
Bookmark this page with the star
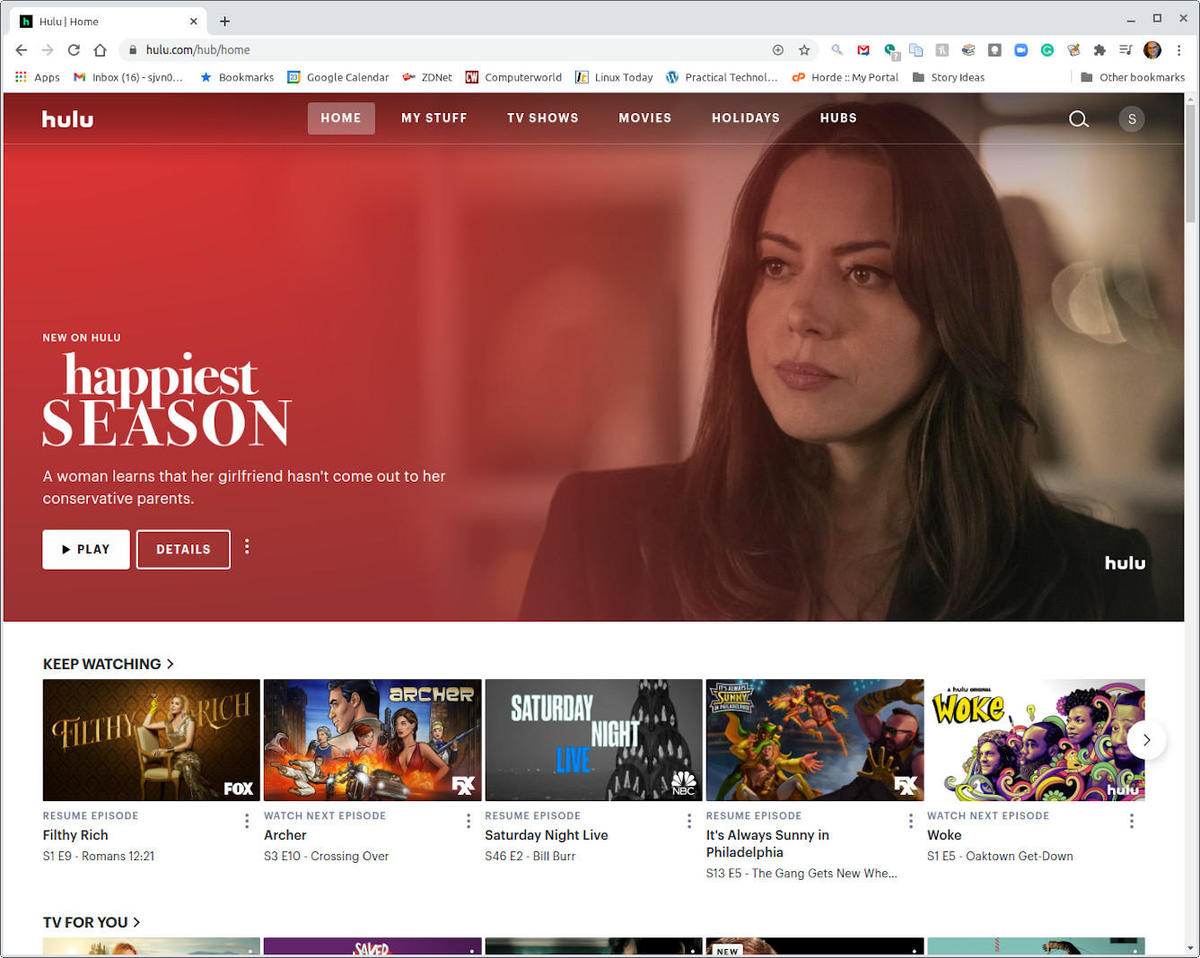(x=804, y=50)
